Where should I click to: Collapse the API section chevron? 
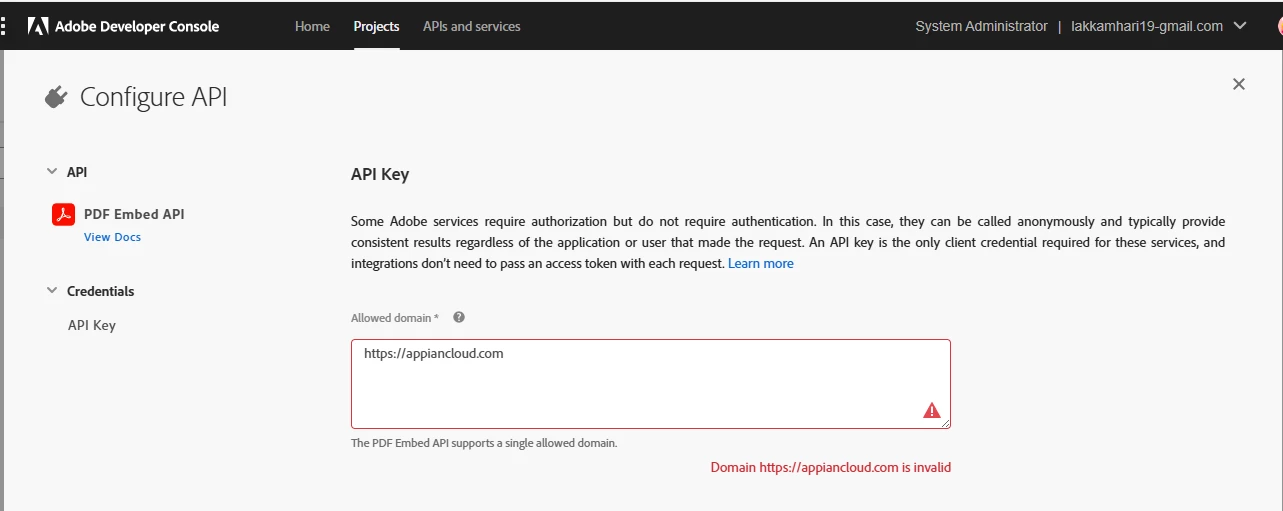coord(52,172)
